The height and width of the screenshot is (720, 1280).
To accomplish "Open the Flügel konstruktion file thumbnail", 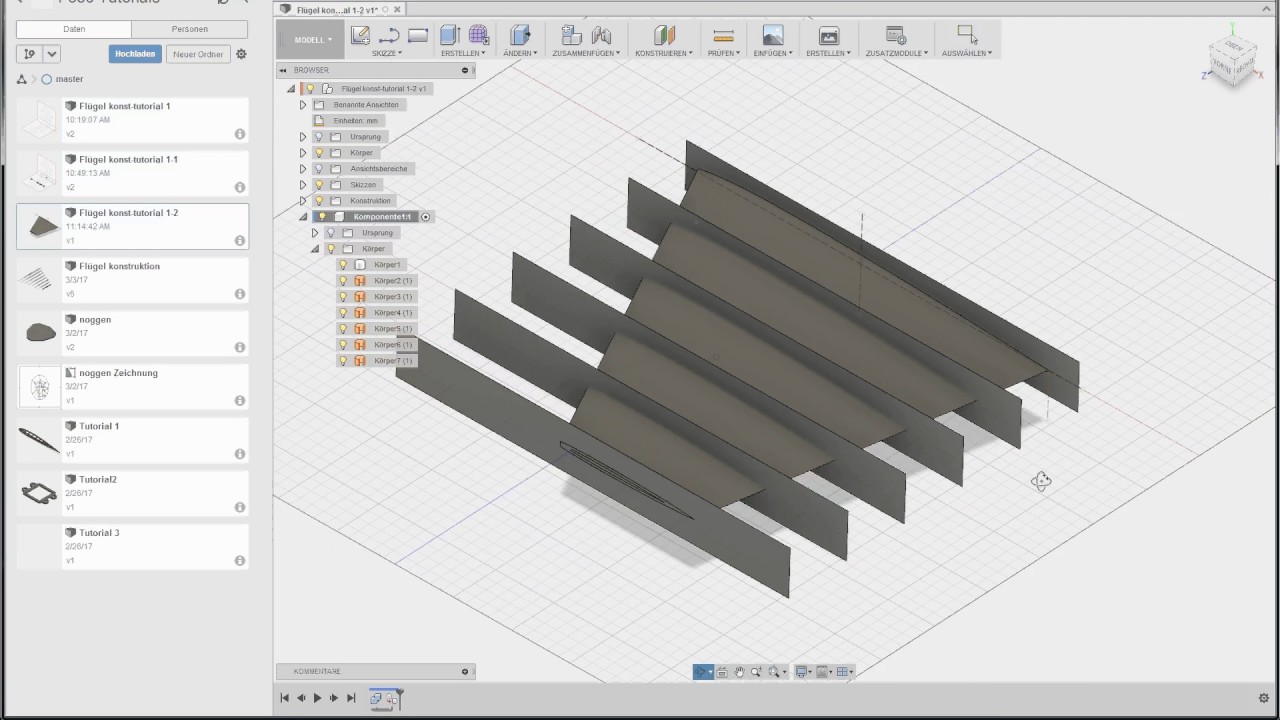I will click(x=40, y=279).
